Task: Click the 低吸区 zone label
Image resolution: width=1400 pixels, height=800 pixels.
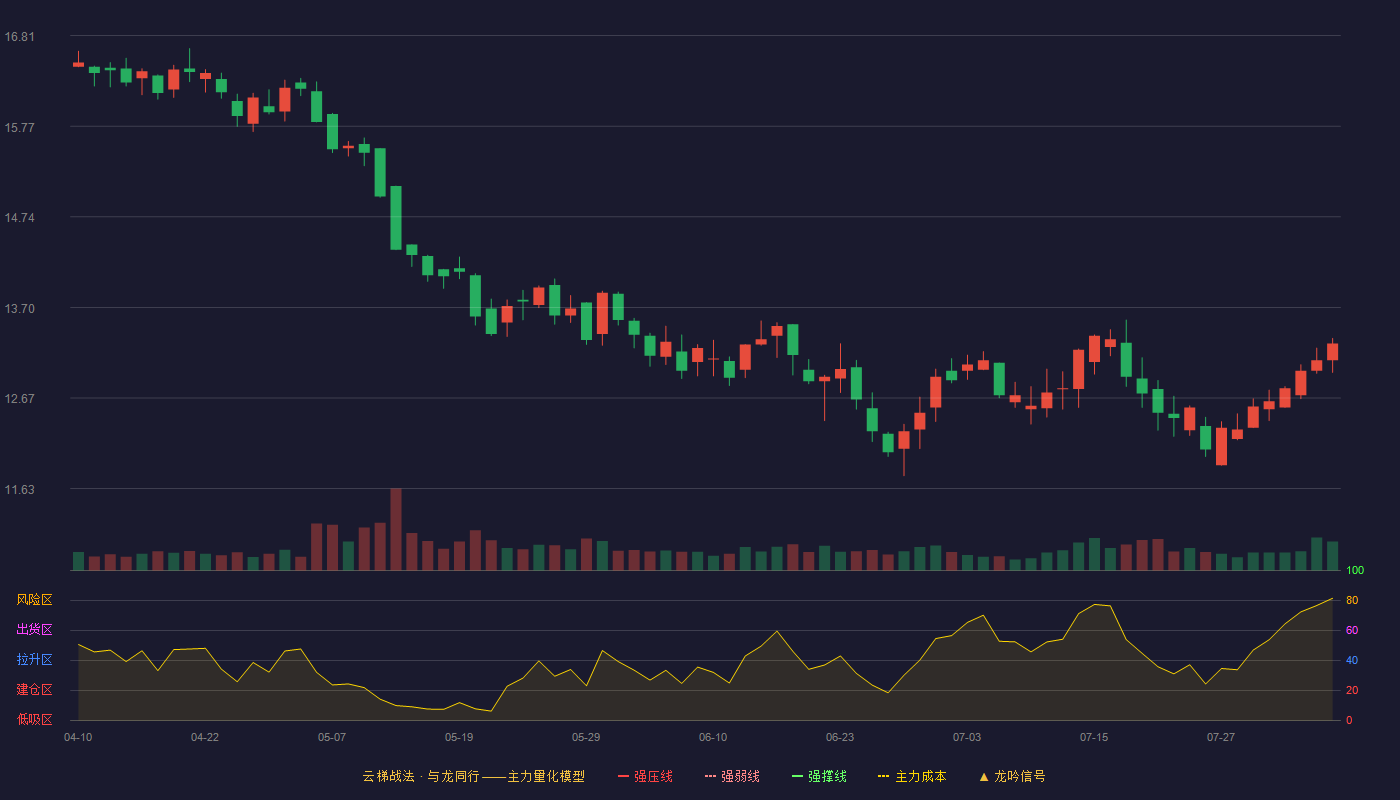Action: point(34,719)
